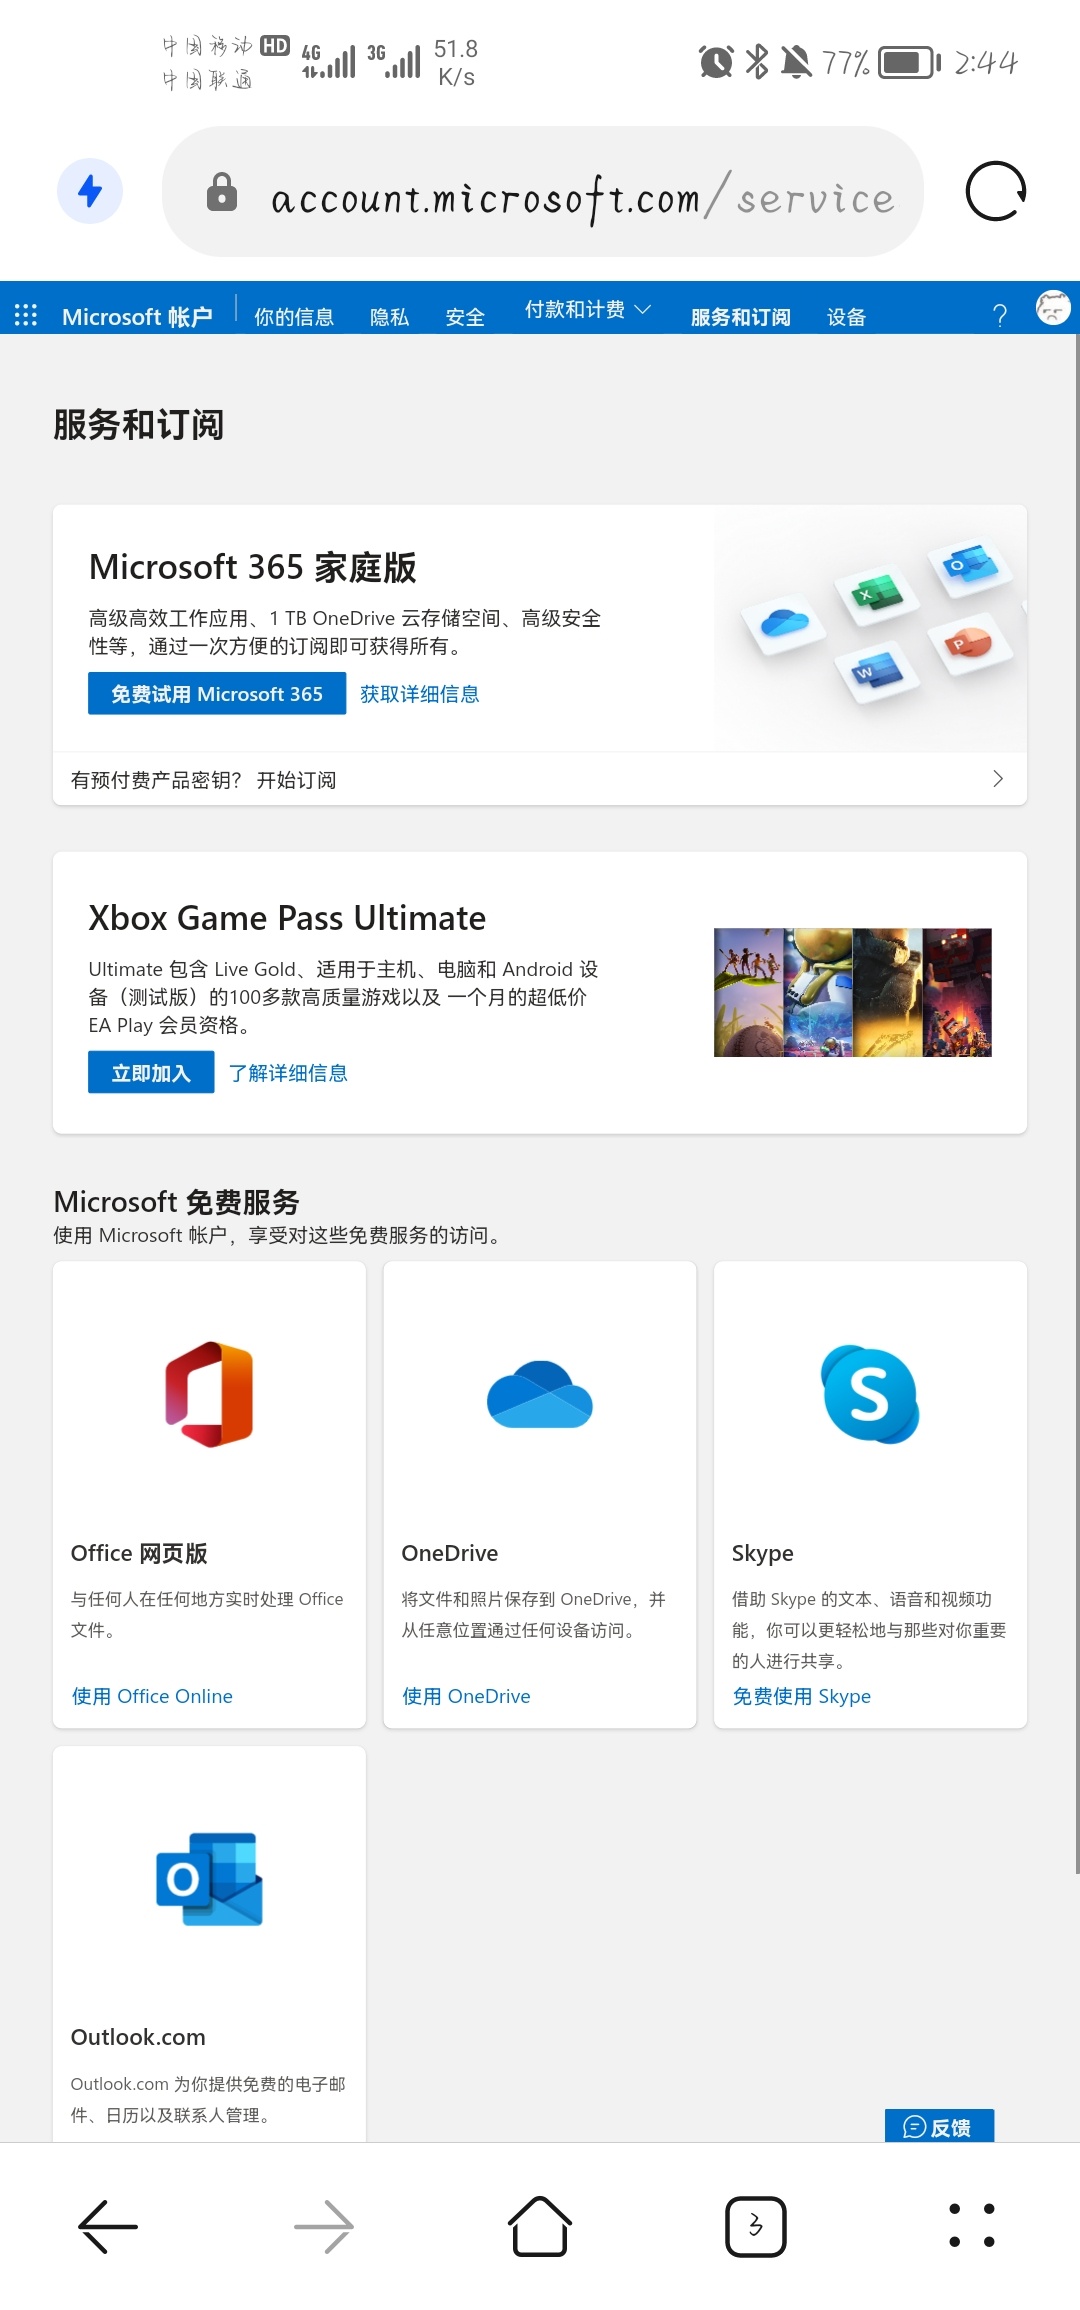Expand 有预付费产品密钥 row chevron
Image resolution: width=1080 pixels, height=2310 pixels.
[x=997, y=779]
